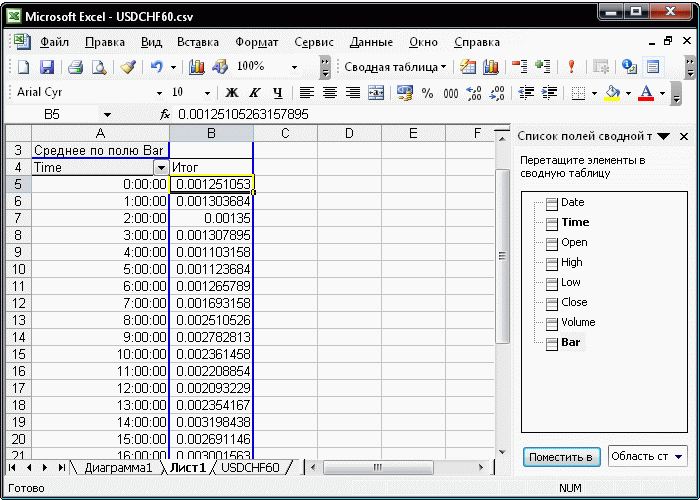Save the workbook with the floppy icon
700x500 pixels.
tap(46, 67)
